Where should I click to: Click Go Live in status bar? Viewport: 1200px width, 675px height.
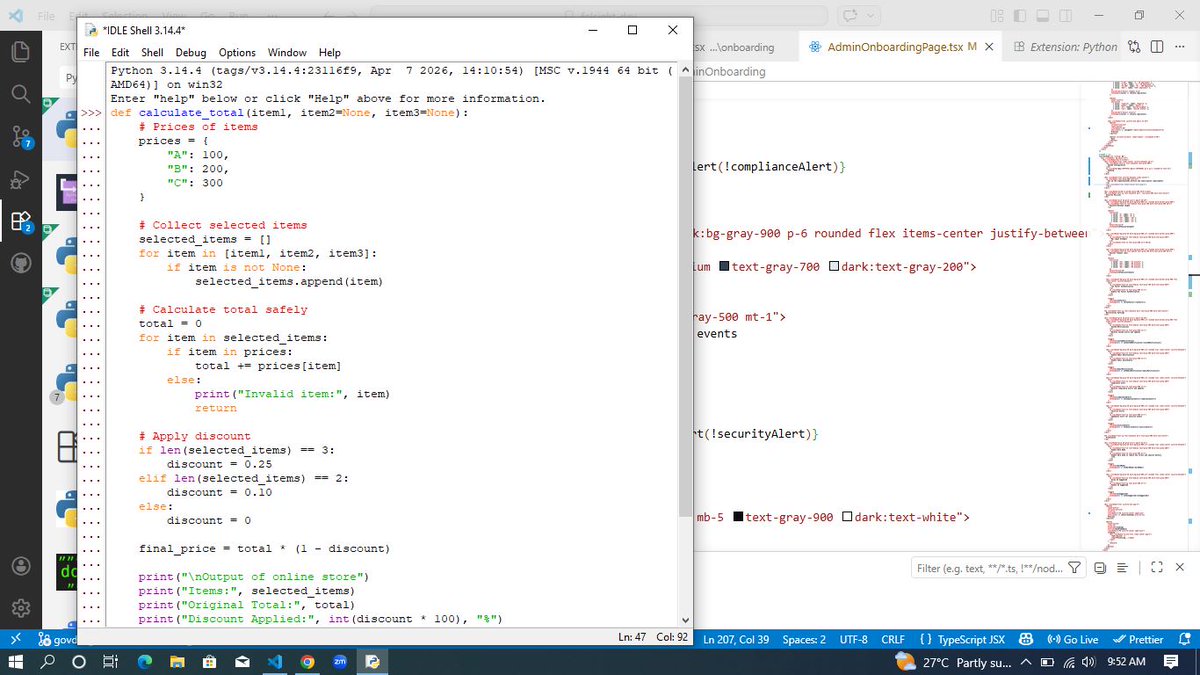click(x=1072, y=639)
